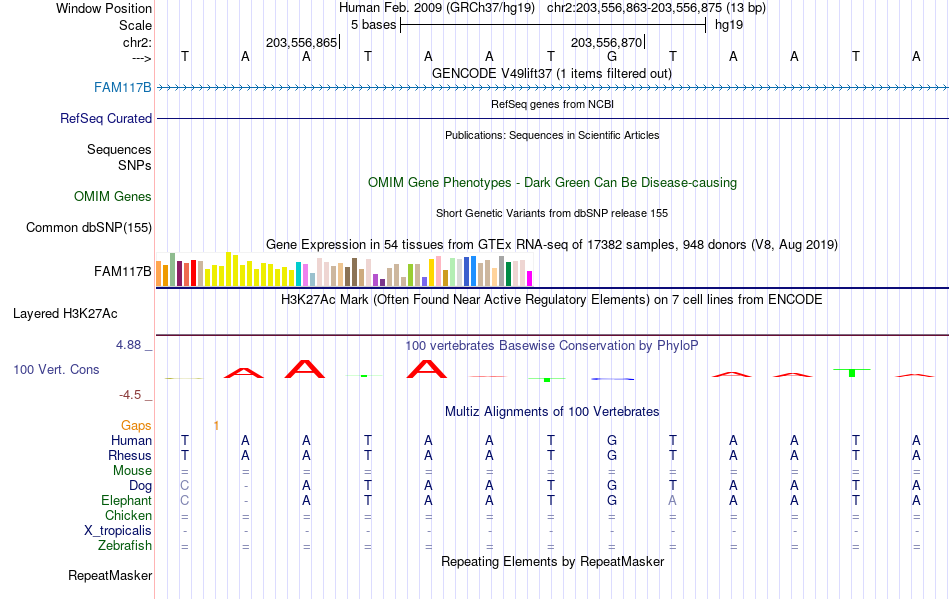The width and height of the screenshot is (950, 599).
Task: Click the Scale label
Action: pos(135,25)
